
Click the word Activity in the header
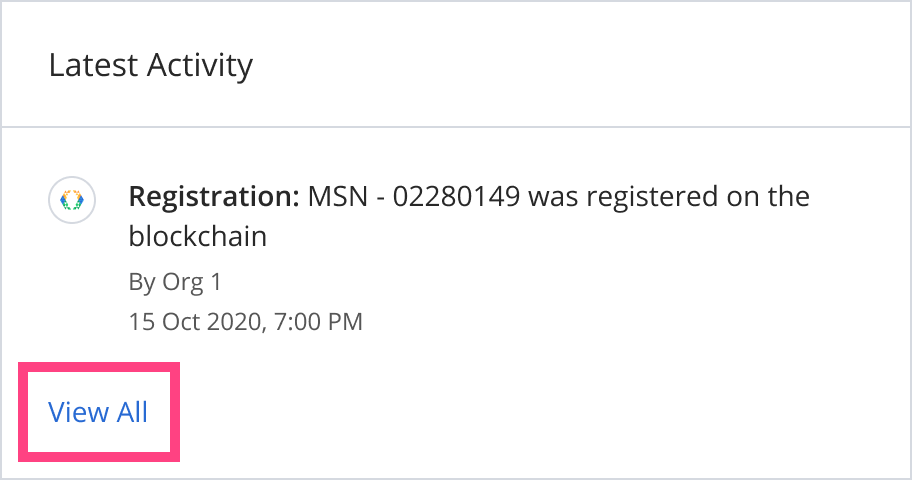click(200, 65)
